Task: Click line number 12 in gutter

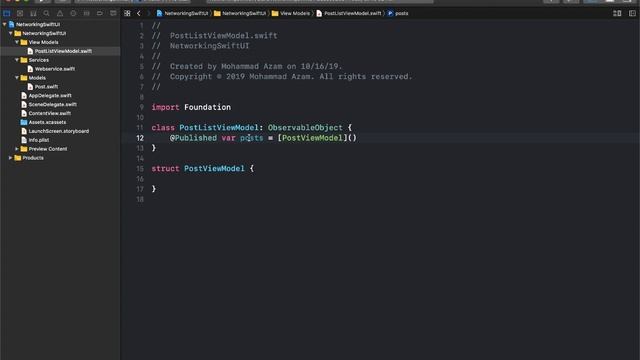Action: tap(140, 138)
